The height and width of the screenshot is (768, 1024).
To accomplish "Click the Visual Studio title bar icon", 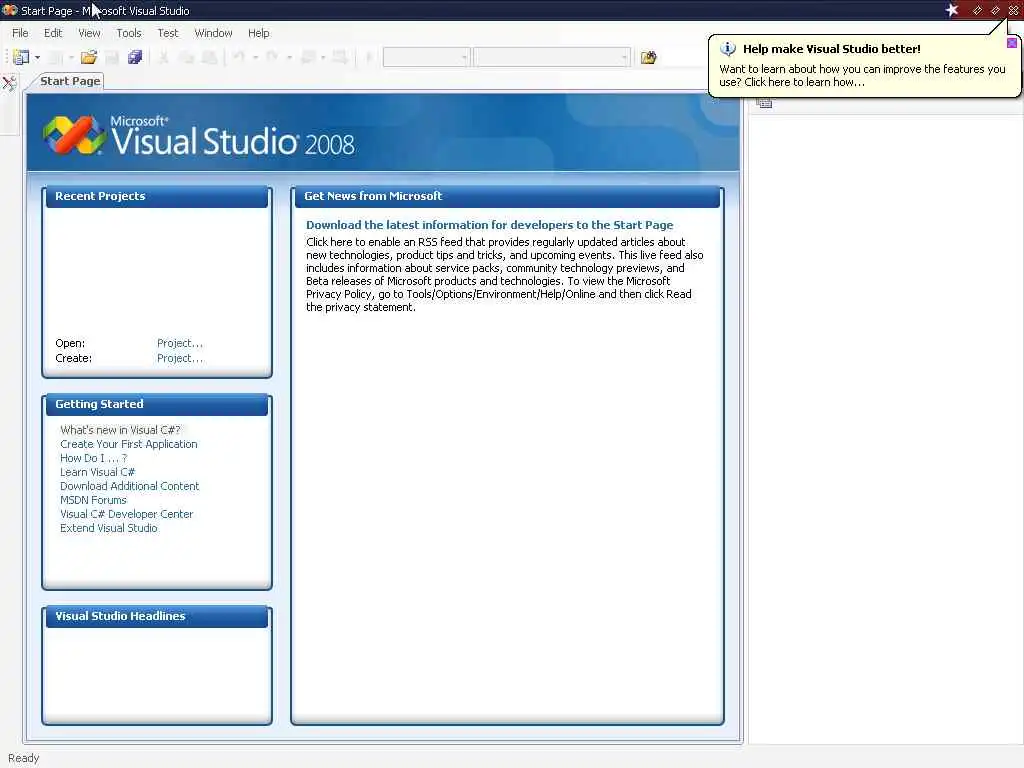I will (x=9, y=10).
